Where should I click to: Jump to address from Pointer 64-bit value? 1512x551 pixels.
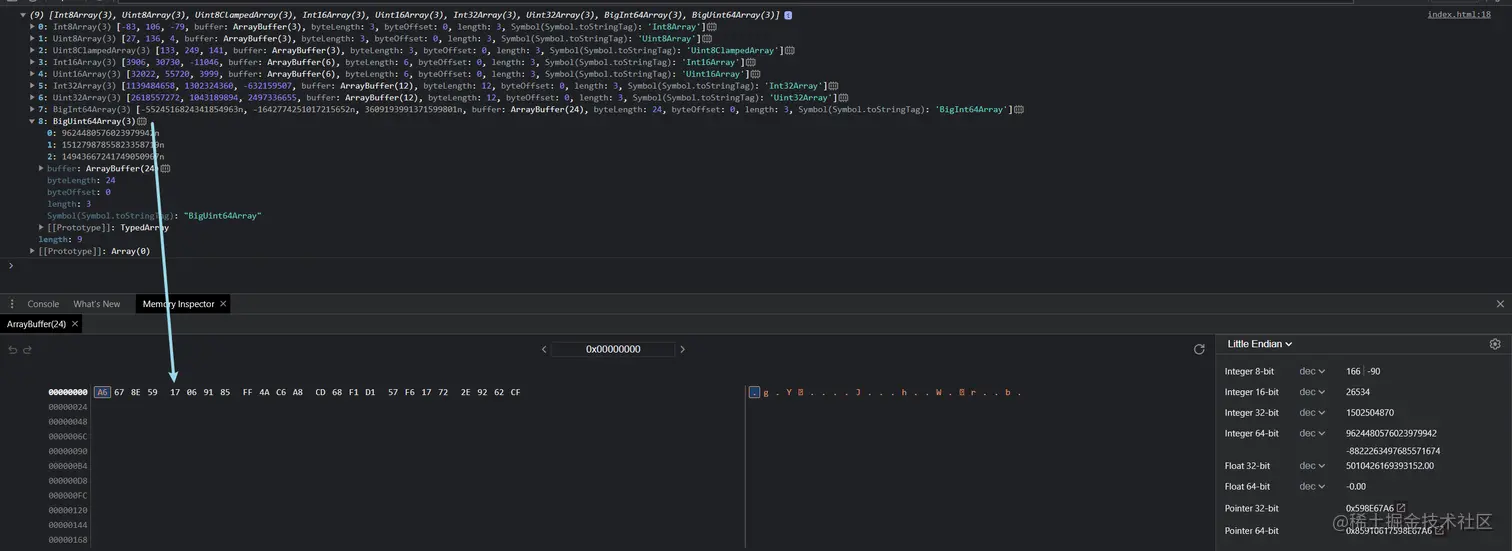[1441, 530]
